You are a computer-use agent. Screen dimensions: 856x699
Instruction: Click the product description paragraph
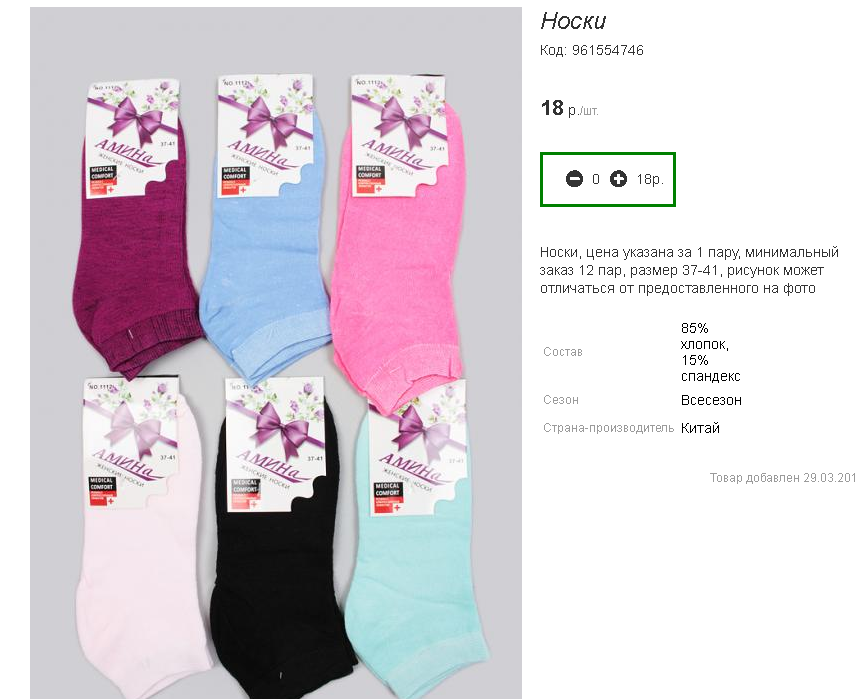pyautogui.click(x=689, y=270)
